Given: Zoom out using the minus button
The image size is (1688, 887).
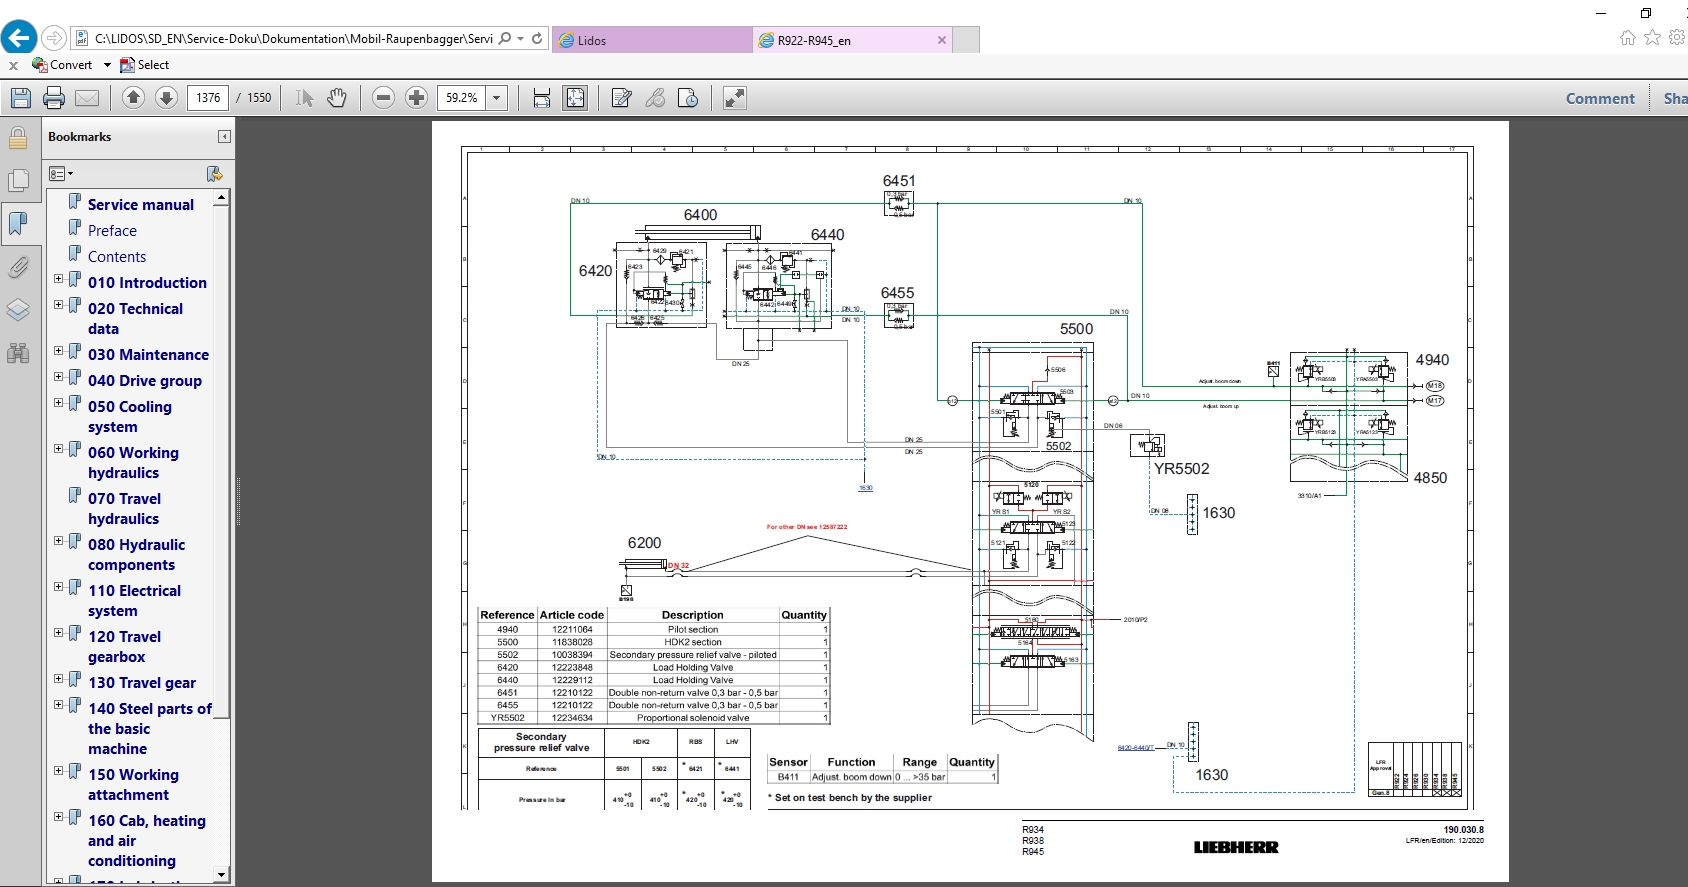Looking at the screenshot, I should point(383,97).
